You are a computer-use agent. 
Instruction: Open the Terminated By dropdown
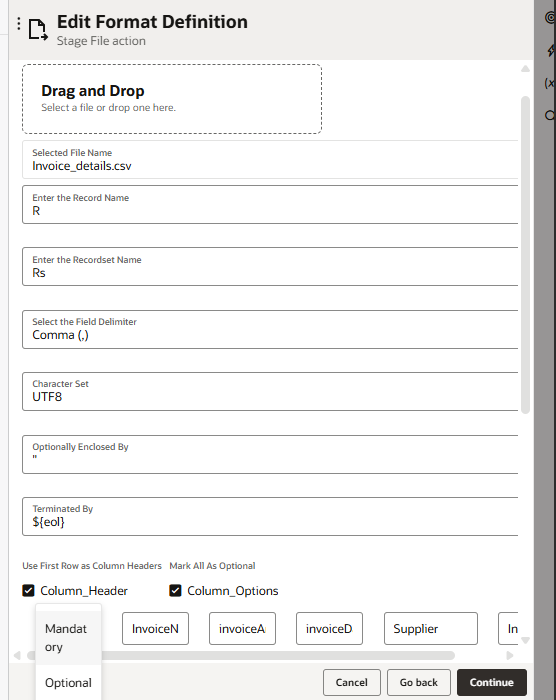[270, 517]
